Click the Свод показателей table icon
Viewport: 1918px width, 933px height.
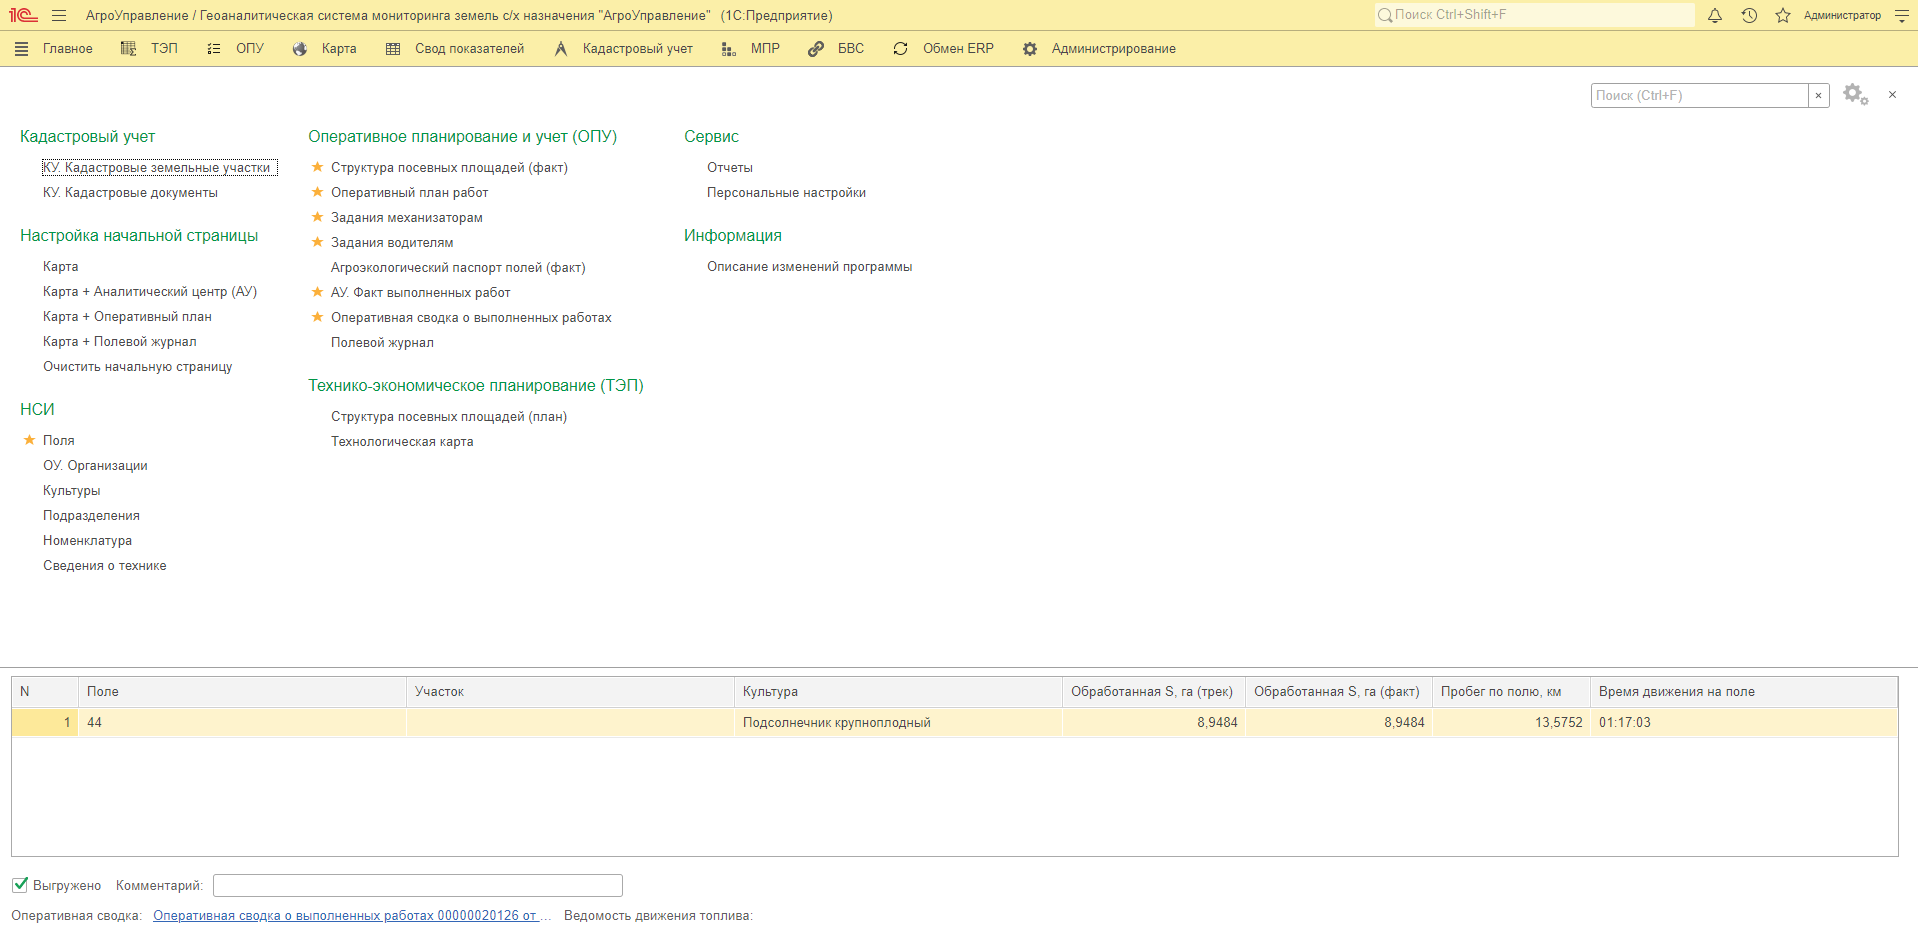pyautogui.click(x=393, y=49)
